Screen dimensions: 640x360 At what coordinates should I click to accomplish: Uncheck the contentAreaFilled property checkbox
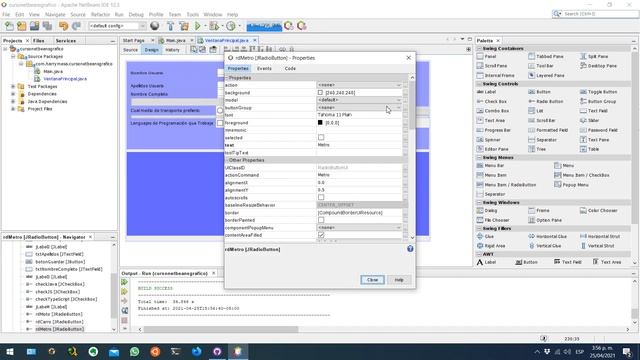click(321, 235)
